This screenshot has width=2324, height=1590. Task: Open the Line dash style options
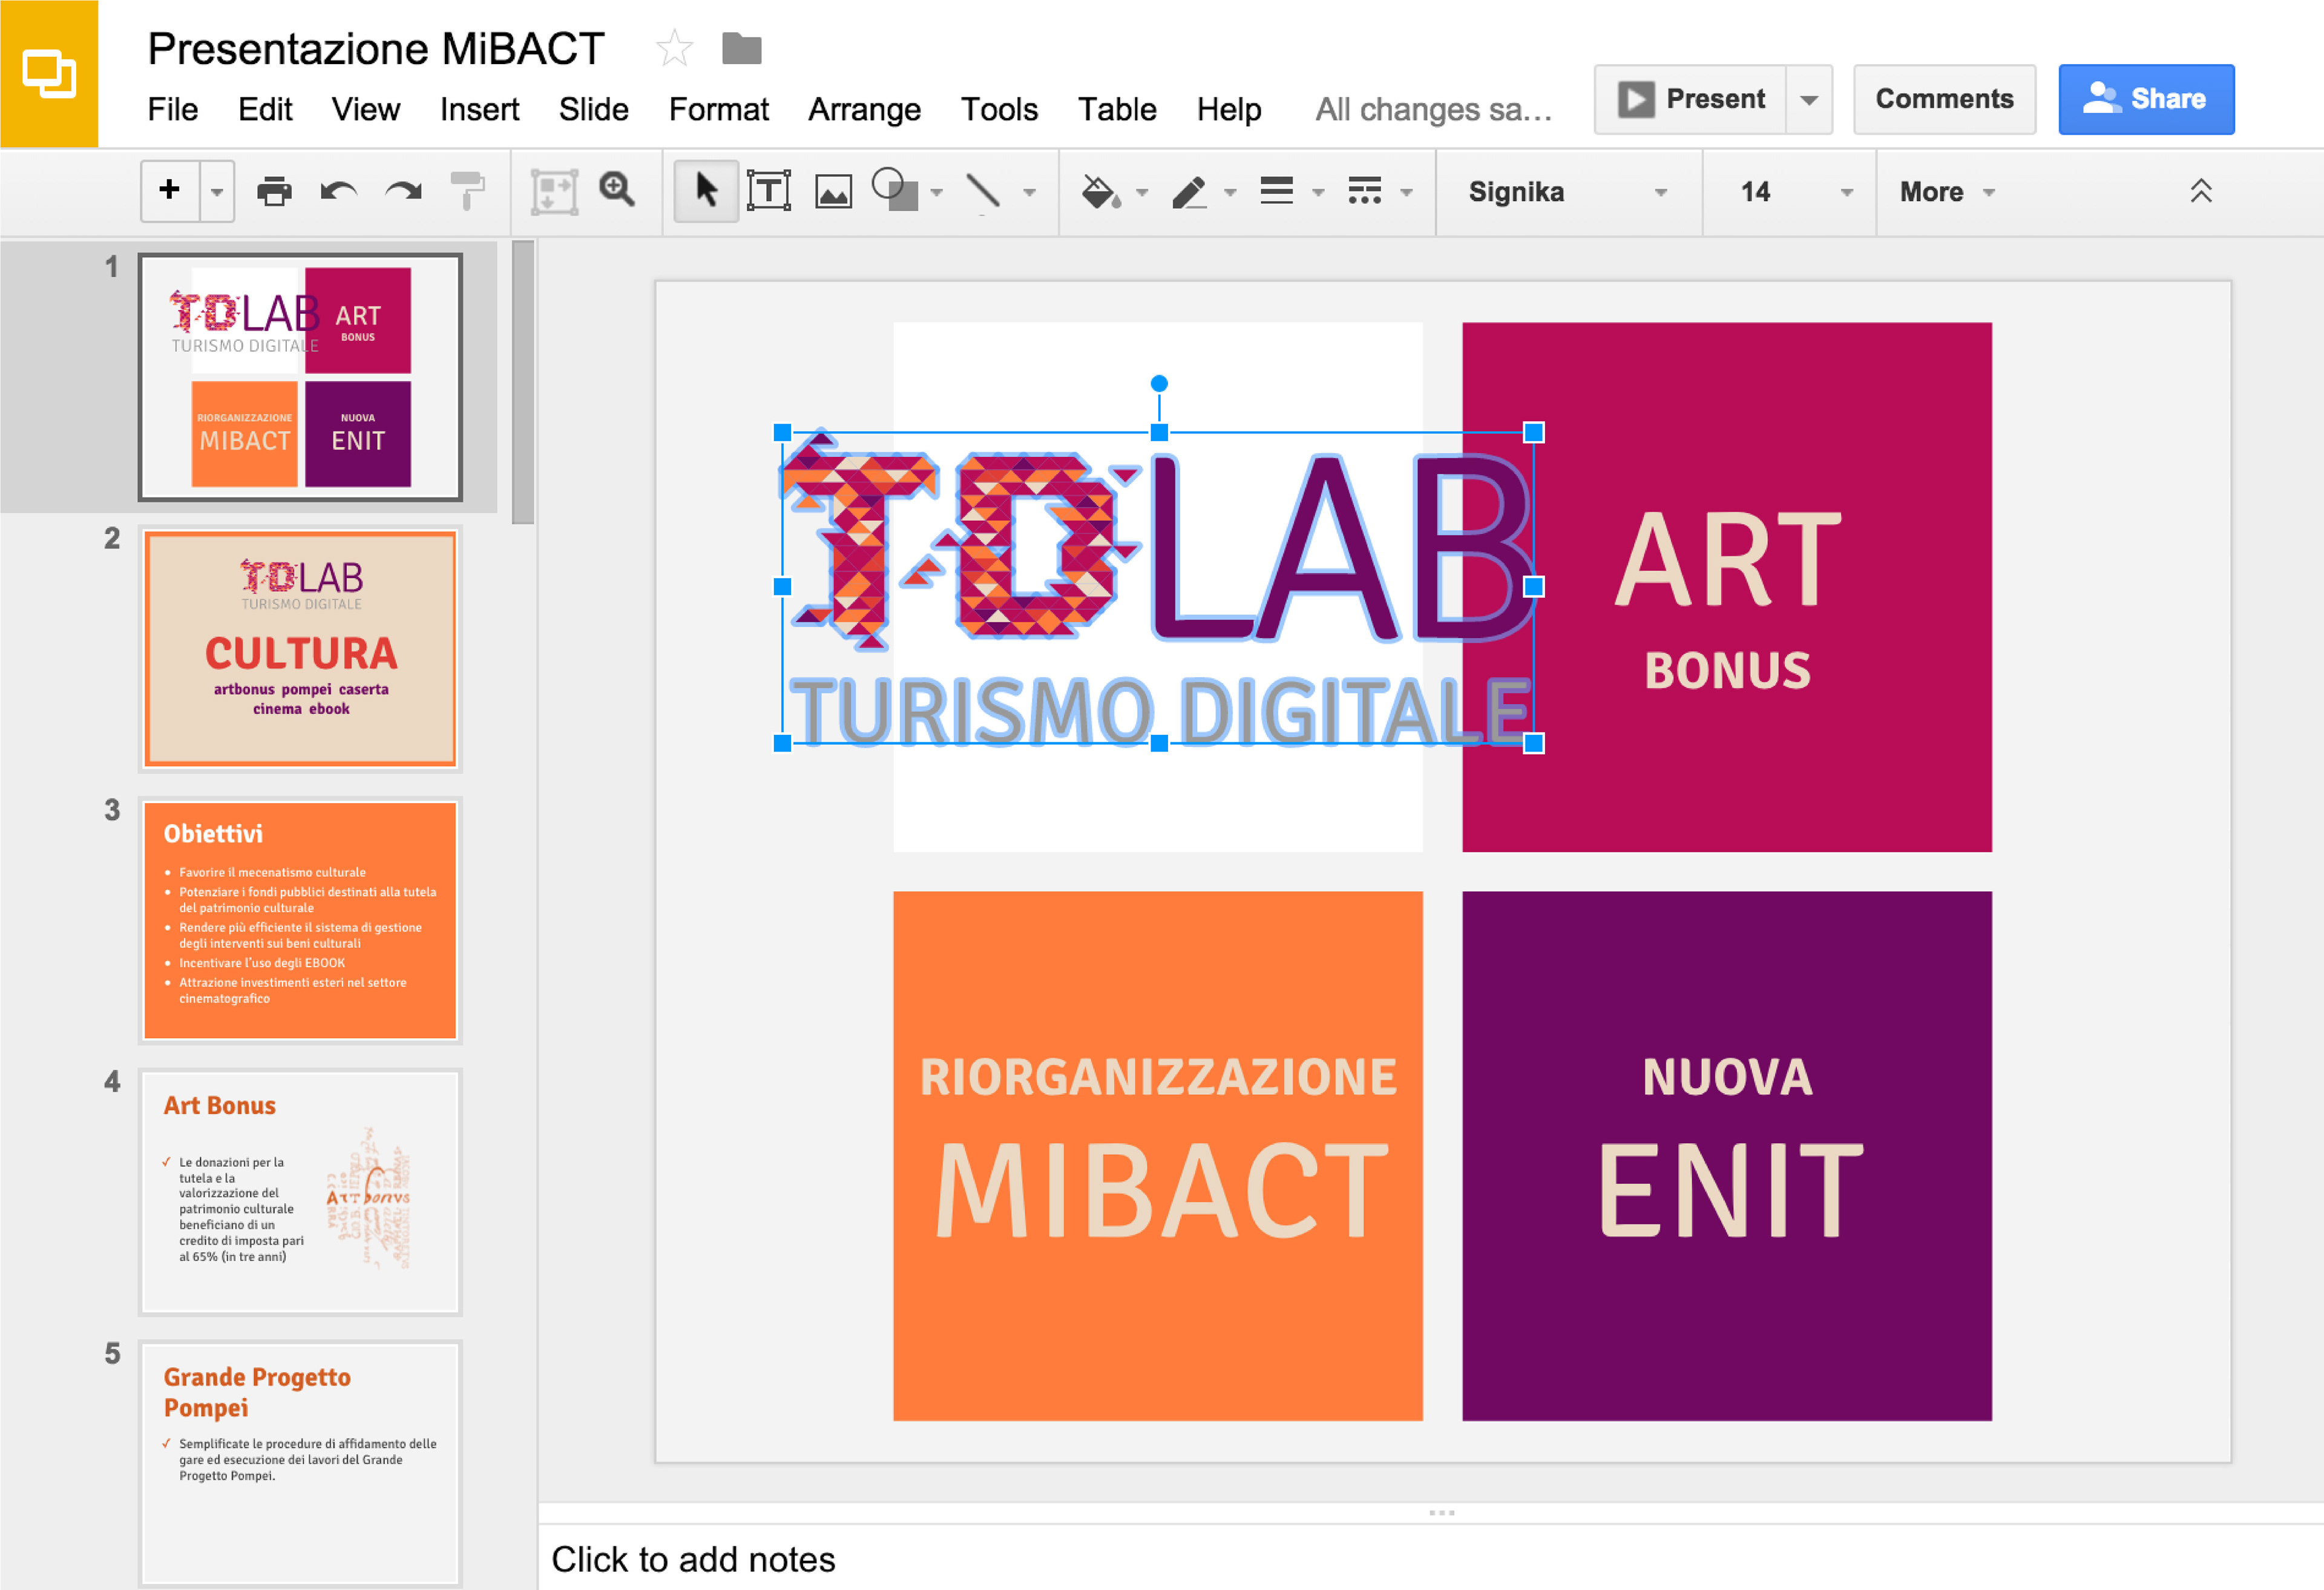click(x=1365, y=190)
